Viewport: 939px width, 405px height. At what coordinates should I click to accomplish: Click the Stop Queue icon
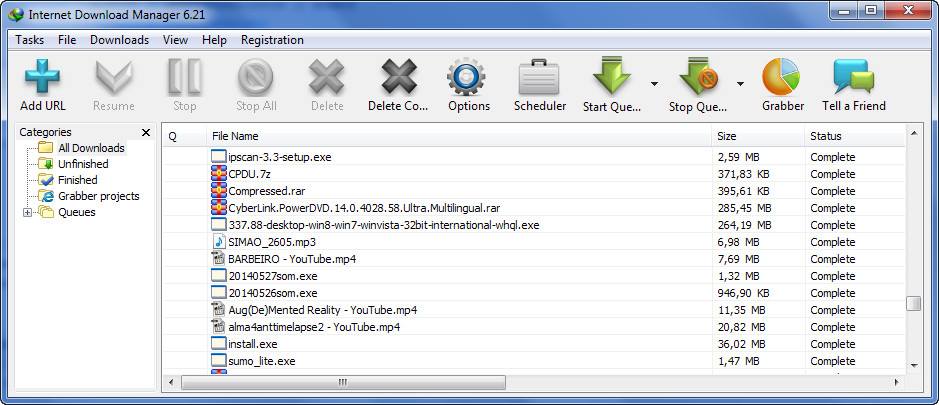pos(699,75)
